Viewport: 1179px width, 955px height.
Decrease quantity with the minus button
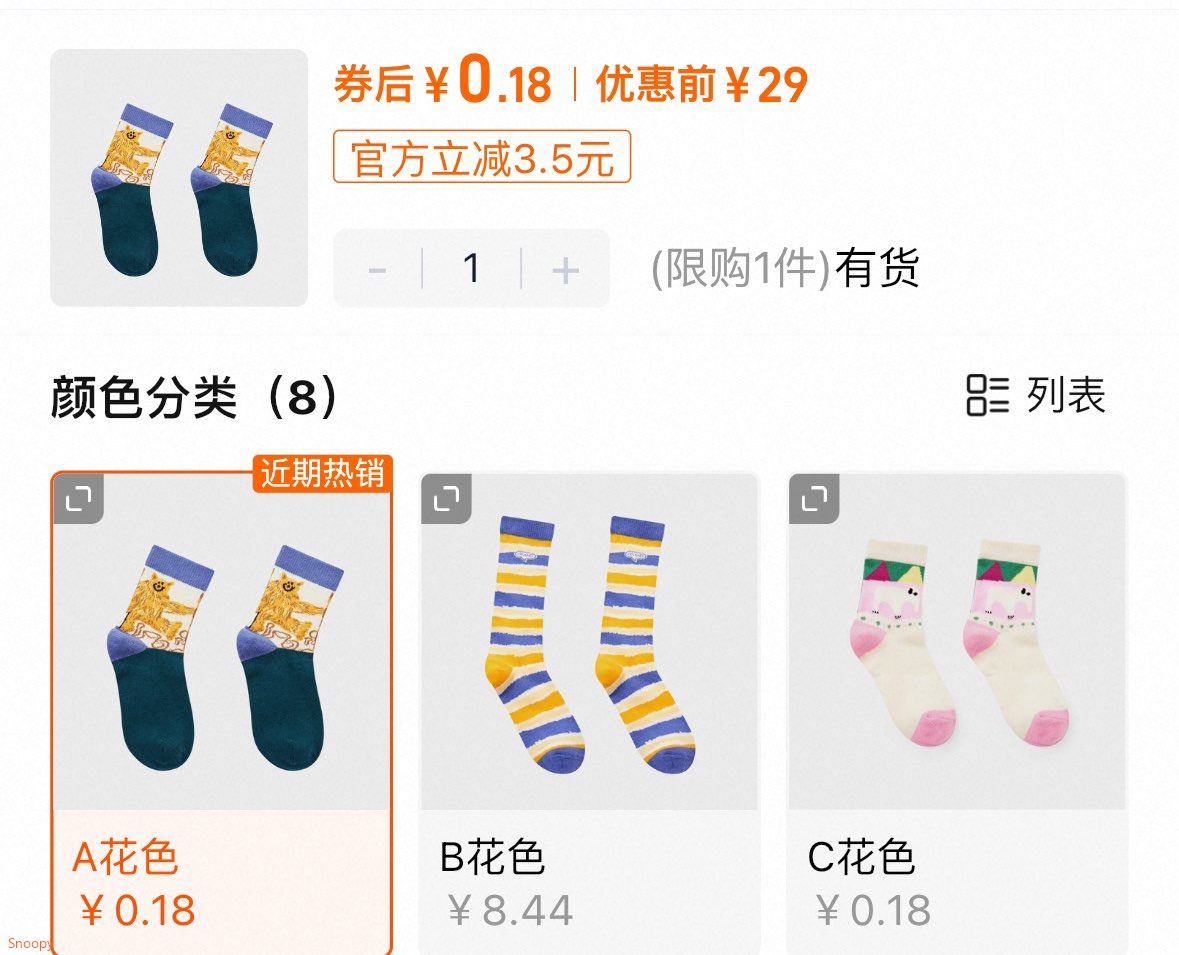378,269
